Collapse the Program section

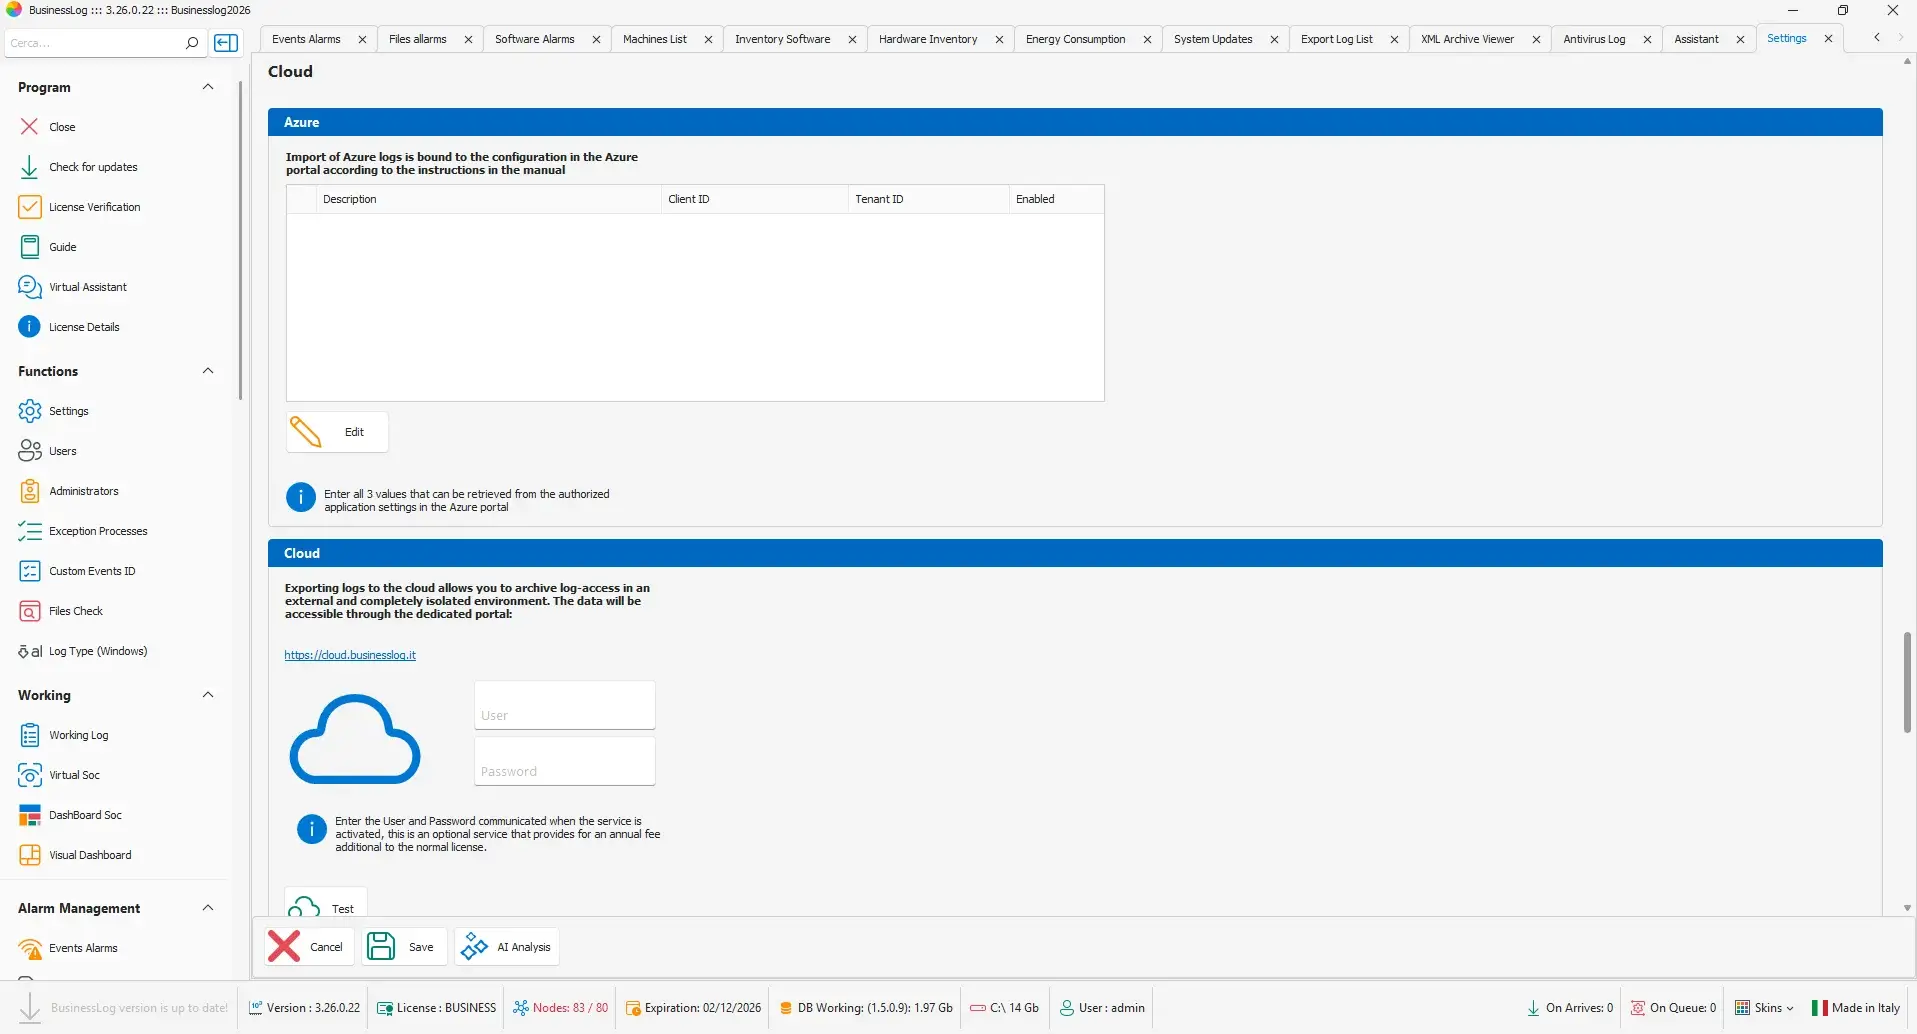pos(208,87)
